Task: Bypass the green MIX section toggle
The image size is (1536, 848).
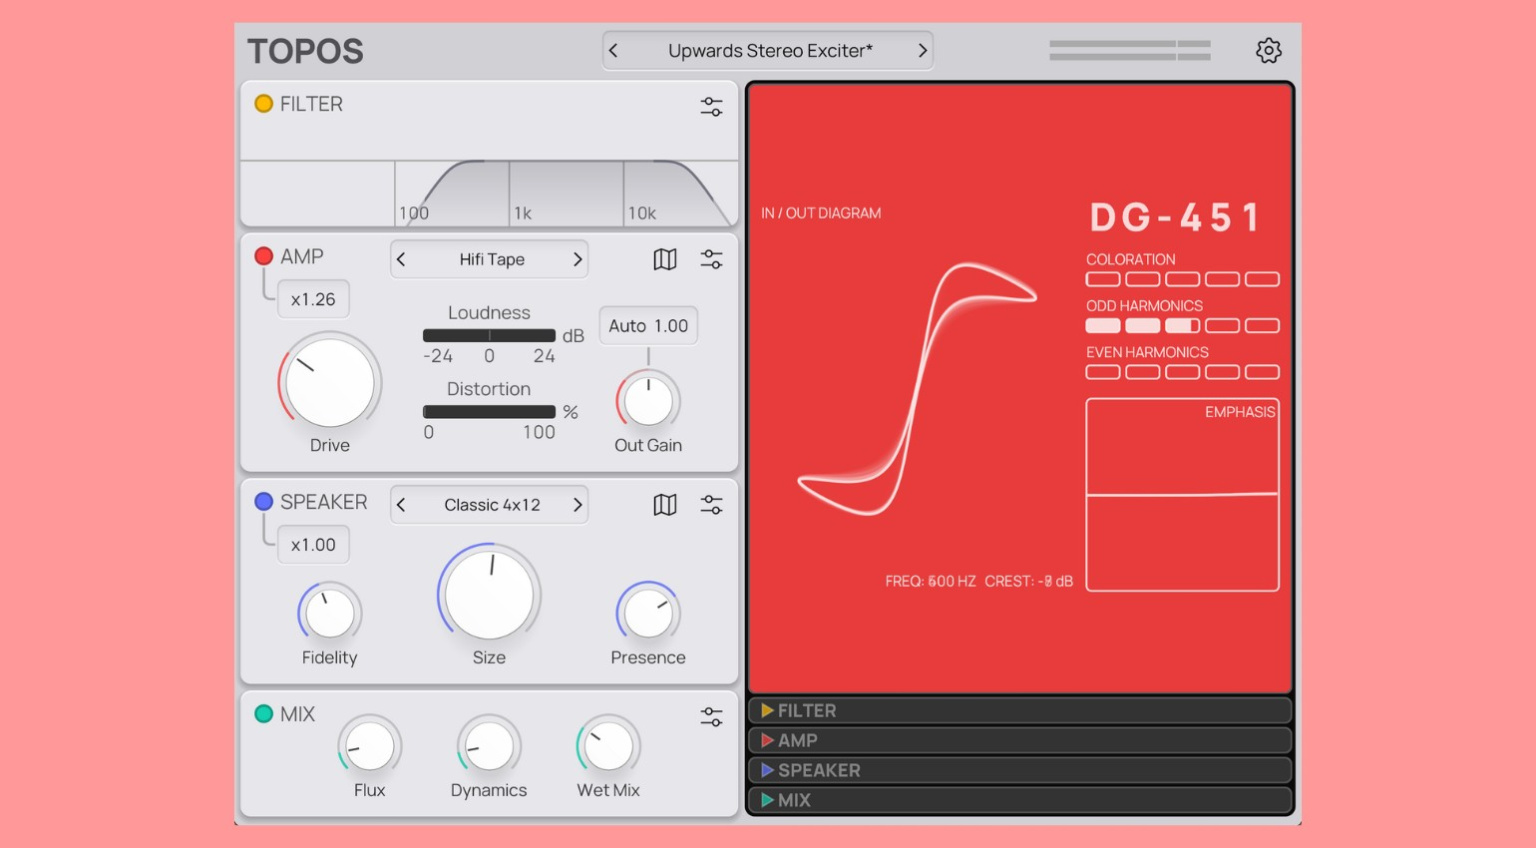Action: pos(264,714)
